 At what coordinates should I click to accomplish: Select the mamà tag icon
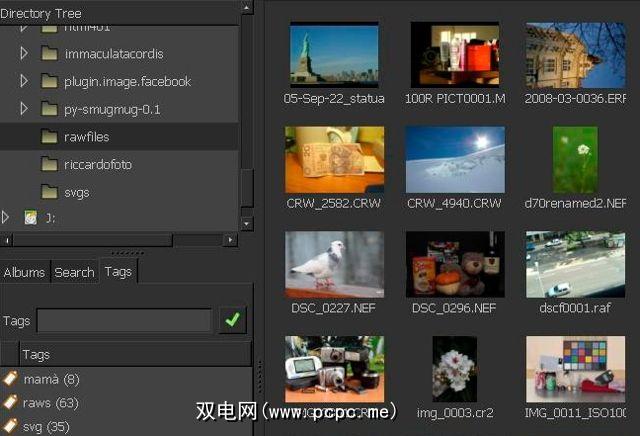[11, 380]
